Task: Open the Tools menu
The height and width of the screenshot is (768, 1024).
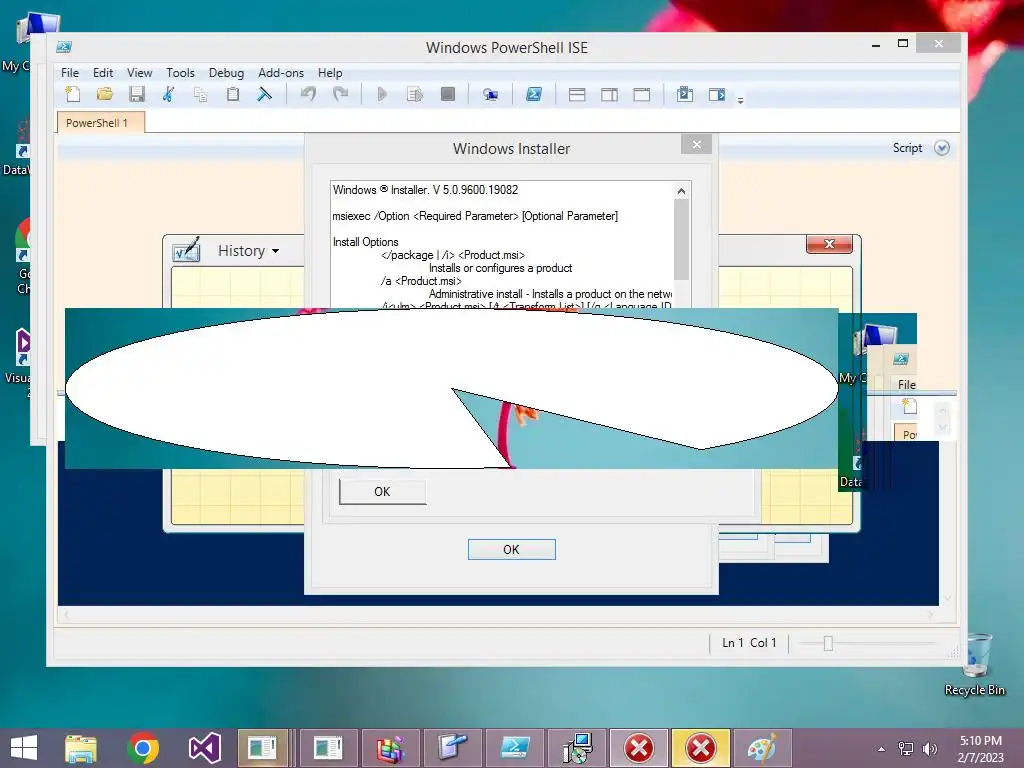Action: (180, 73)
